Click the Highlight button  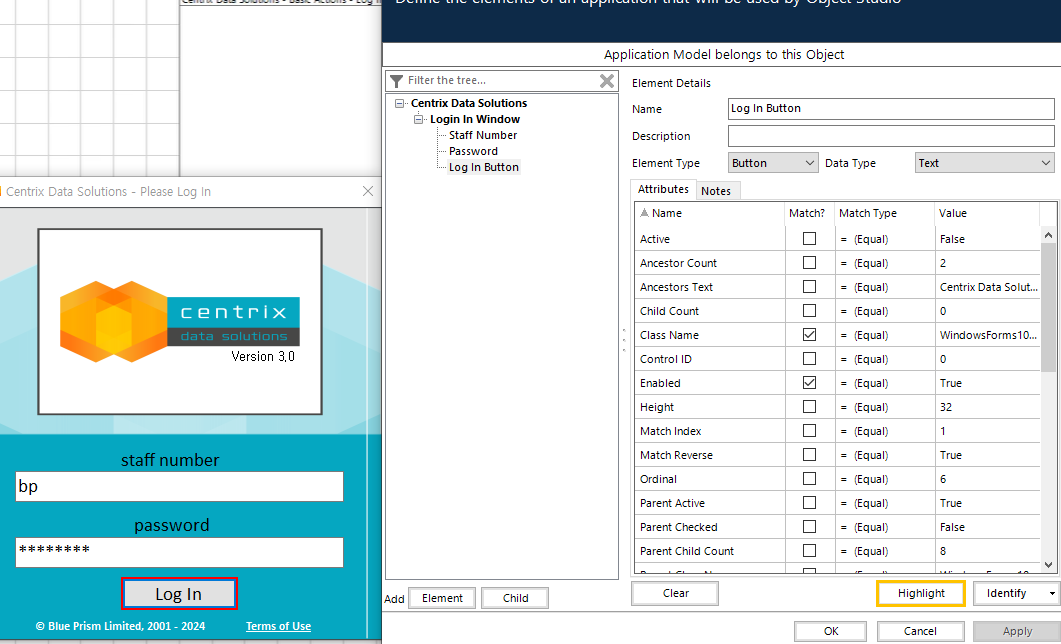coord(921,593)
